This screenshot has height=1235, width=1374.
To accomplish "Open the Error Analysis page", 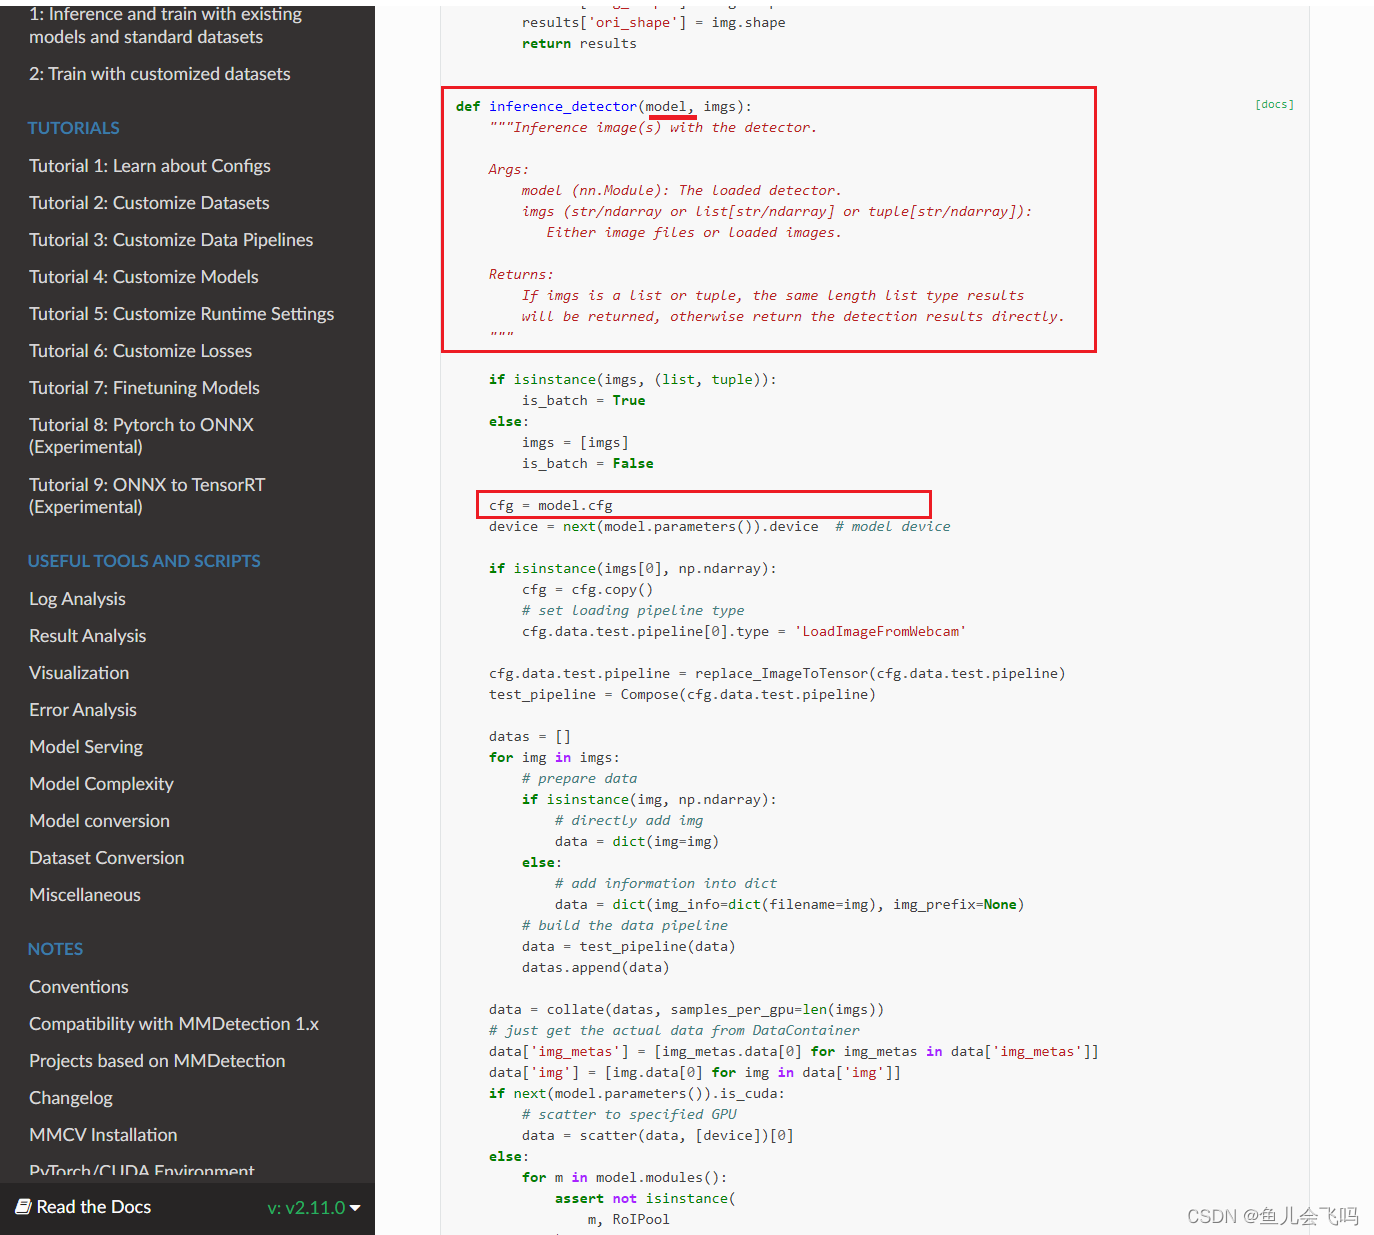I will coord(82,709).
